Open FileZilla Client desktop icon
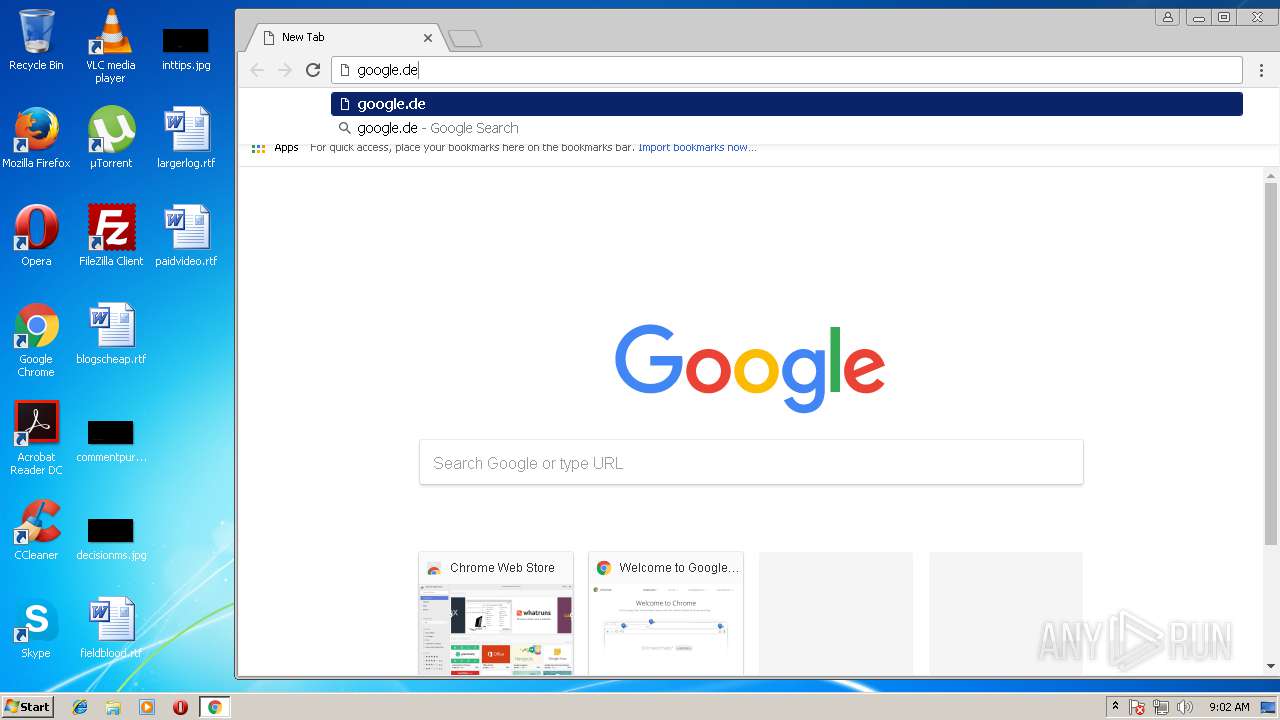The image size is (1280, 720). 111,236
